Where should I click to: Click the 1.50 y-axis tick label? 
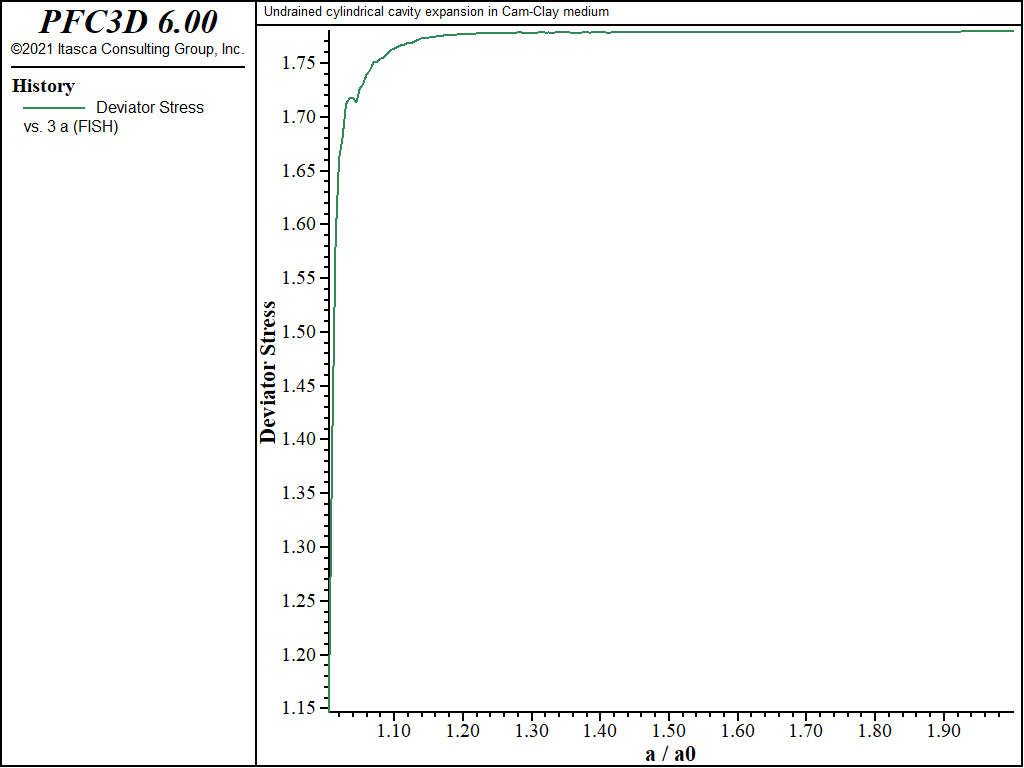pyautogui.click(x=300, y=332)
